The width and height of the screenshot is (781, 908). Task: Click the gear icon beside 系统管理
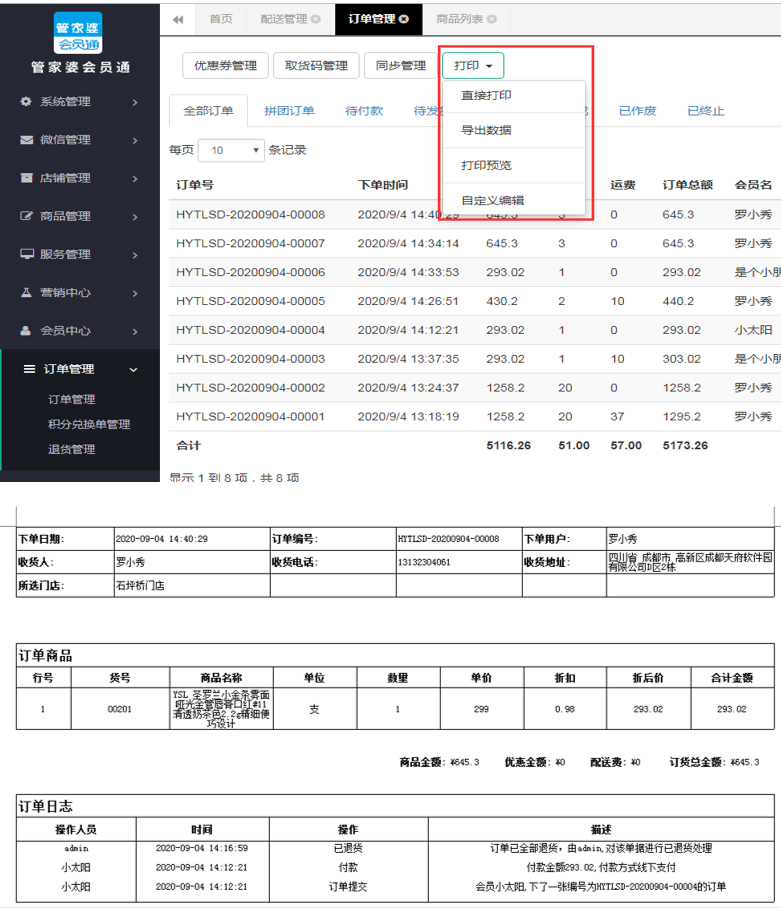(26, 101)
